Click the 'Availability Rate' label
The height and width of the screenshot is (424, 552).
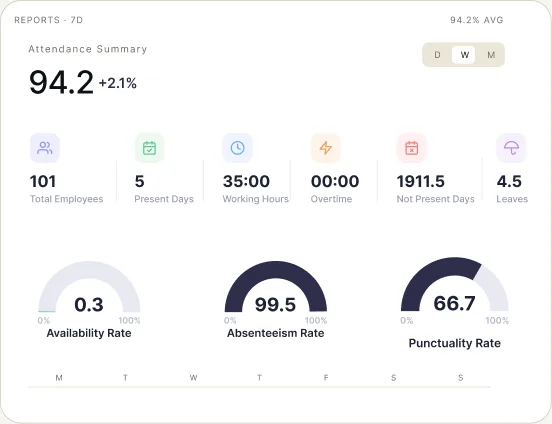point(89,333)
